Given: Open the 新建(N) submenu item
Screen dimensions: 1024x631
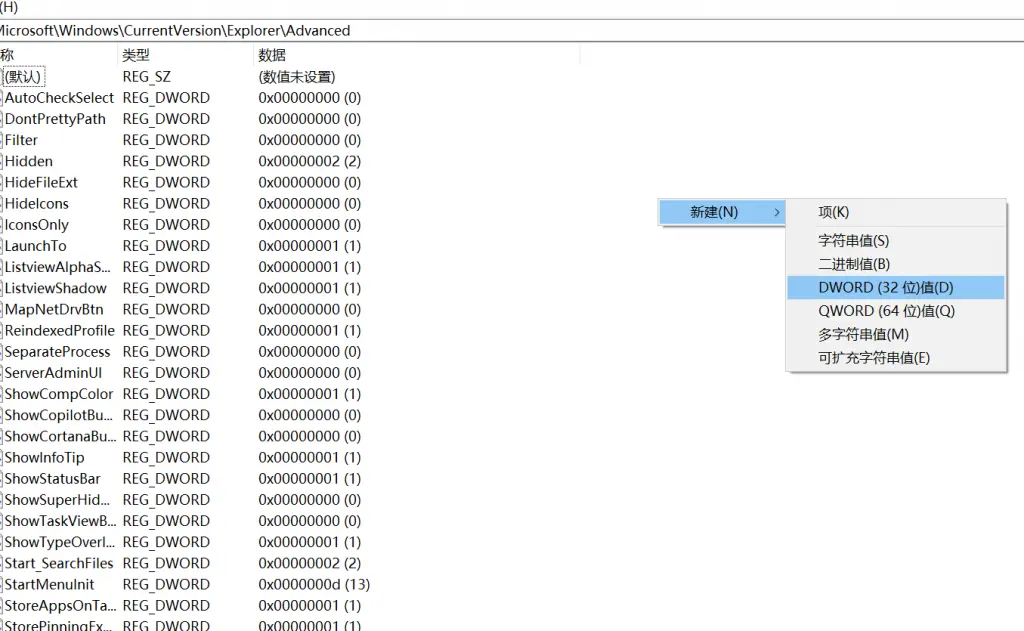Looking at the screenshot, I should (722, 212).
